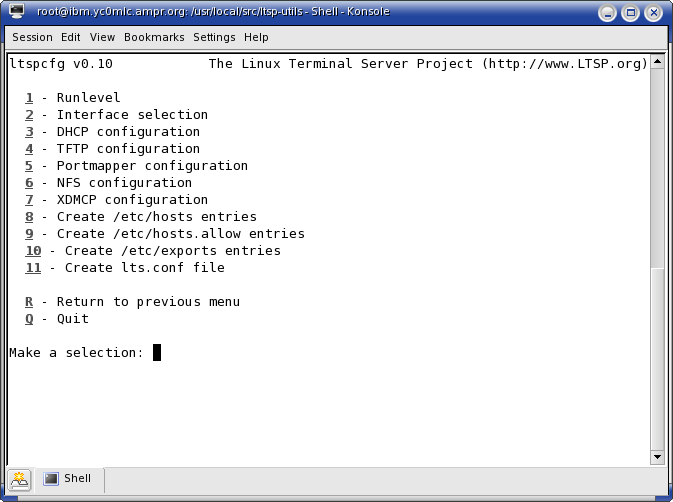
Task: Click the scrollbar down arrow
Action: pyautogui.click(x=657, y=457)
